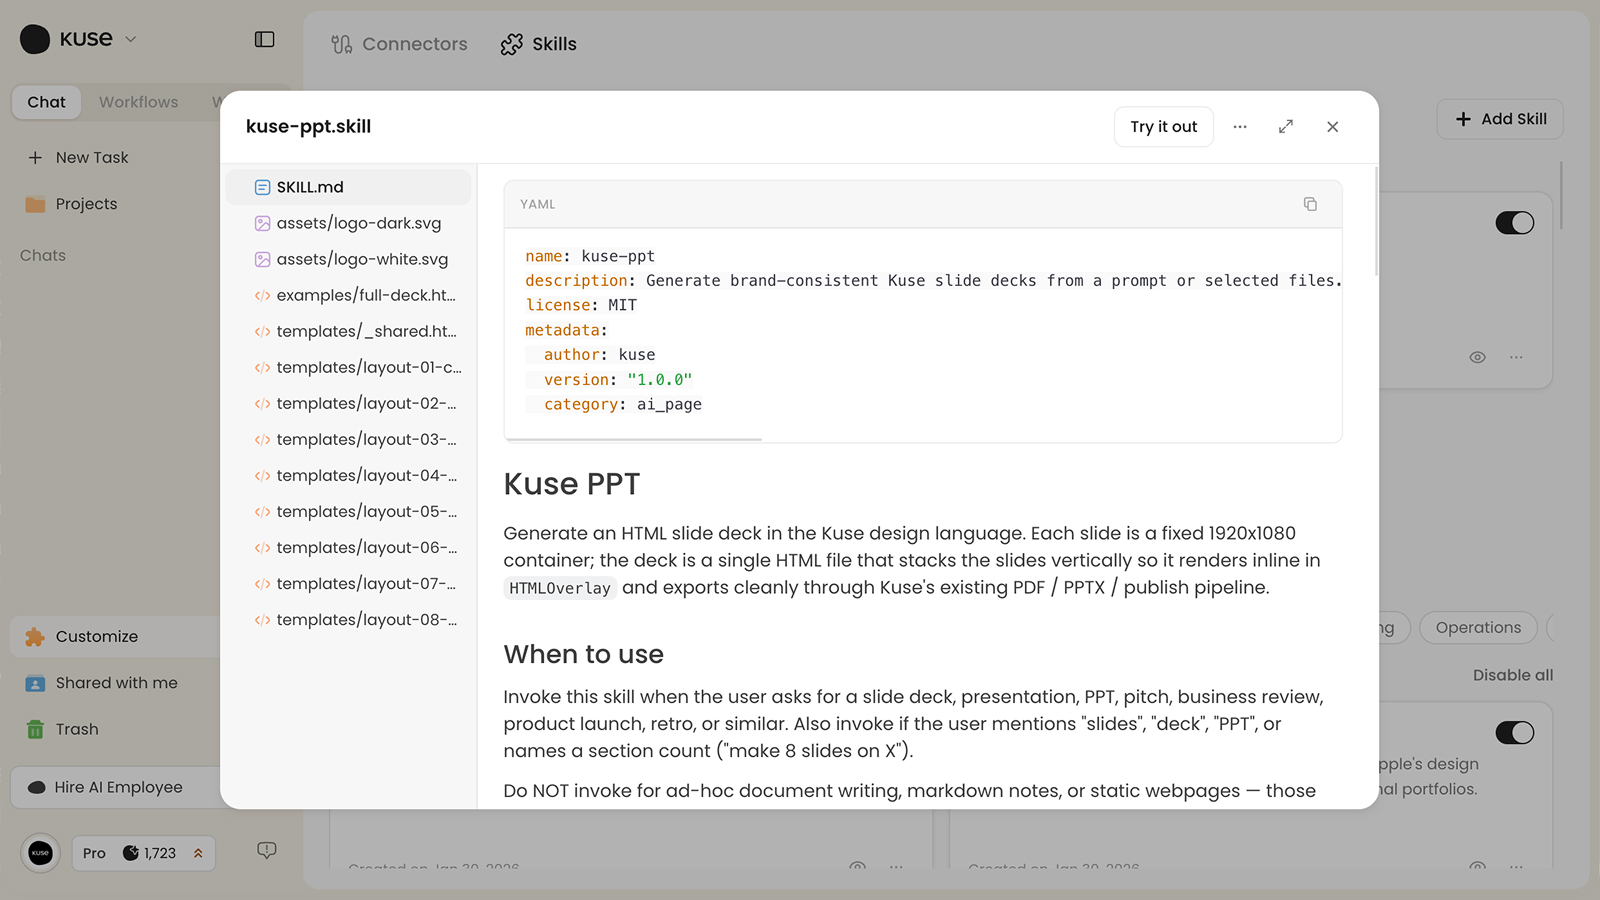Screen dimensions: 1600x900
Task: Open assets/logo-dark.svg file
Action: (348, 223)
